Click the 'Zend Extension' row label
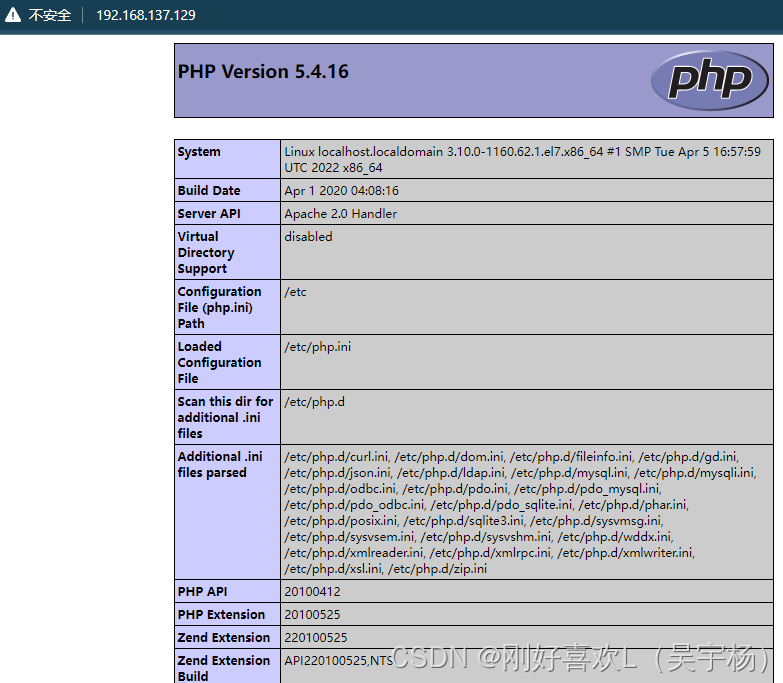The height and width of the screenshot is (683, 783). (224, 637)
